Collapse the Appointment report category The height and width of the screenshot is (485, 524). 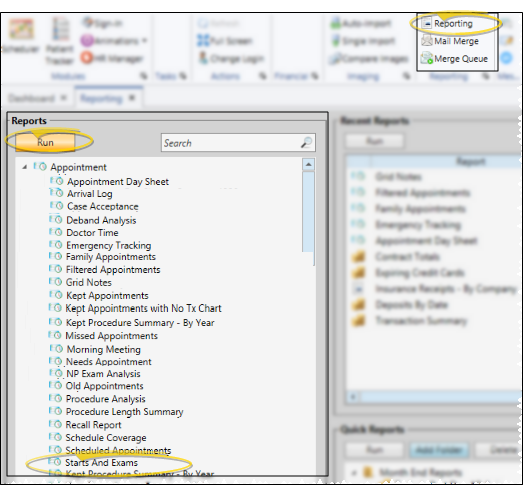(24, 167)
